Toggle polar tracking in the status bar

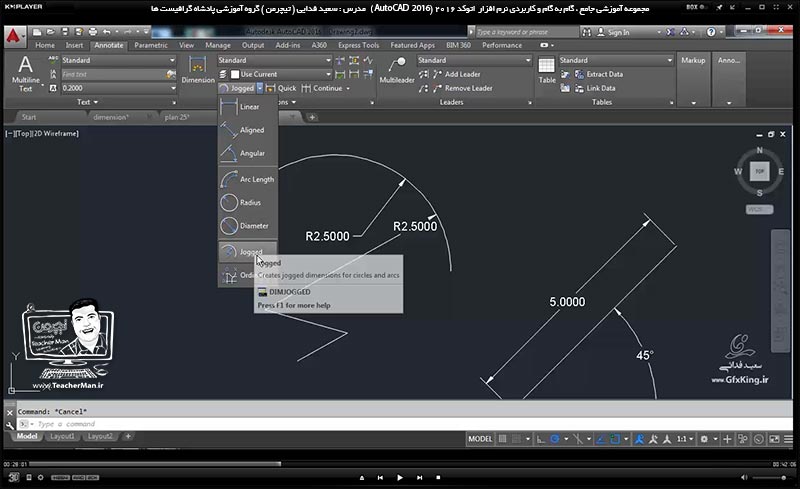pos(555,439)
